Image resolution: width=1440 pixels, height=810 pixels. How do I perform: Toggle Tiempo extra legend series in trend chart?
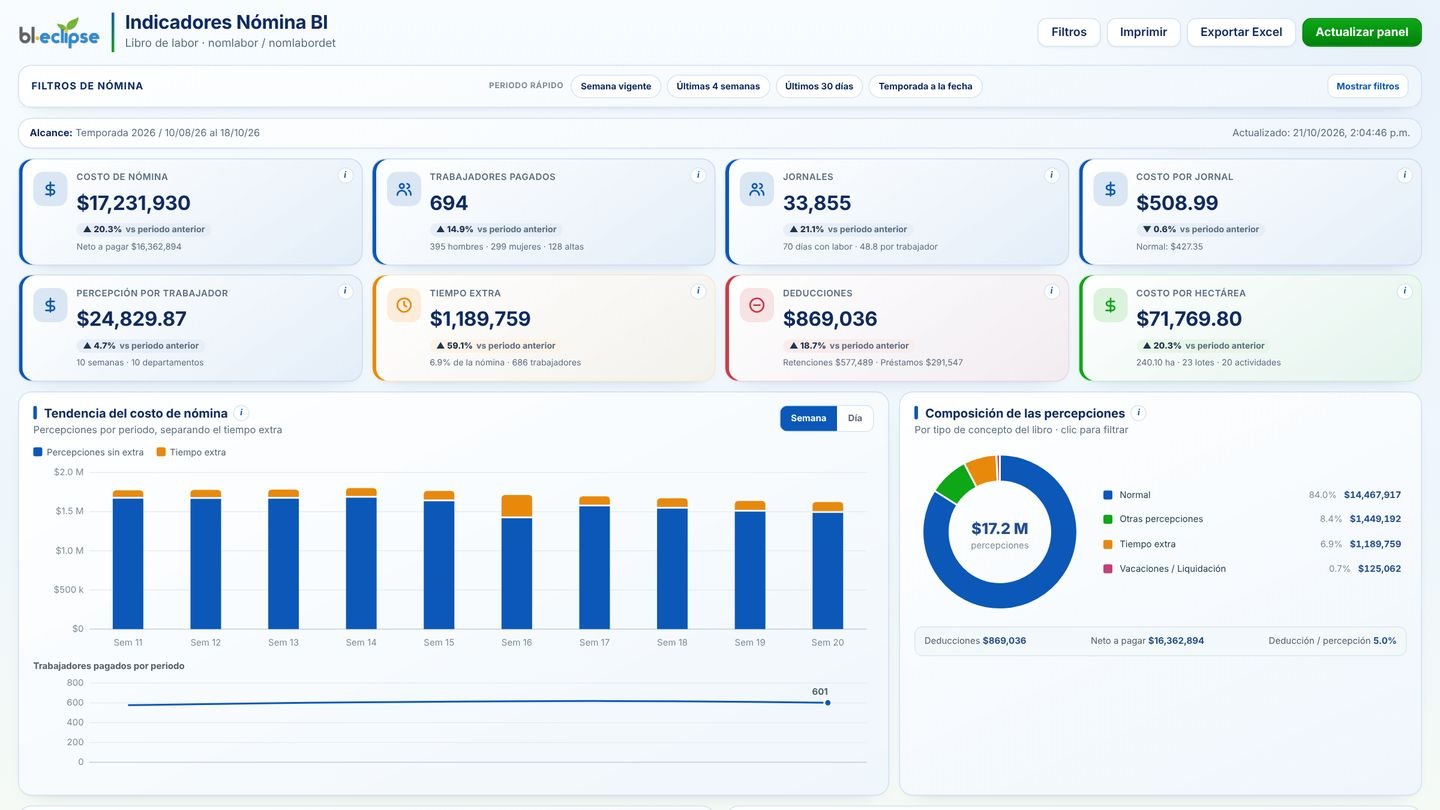point(191,452)
